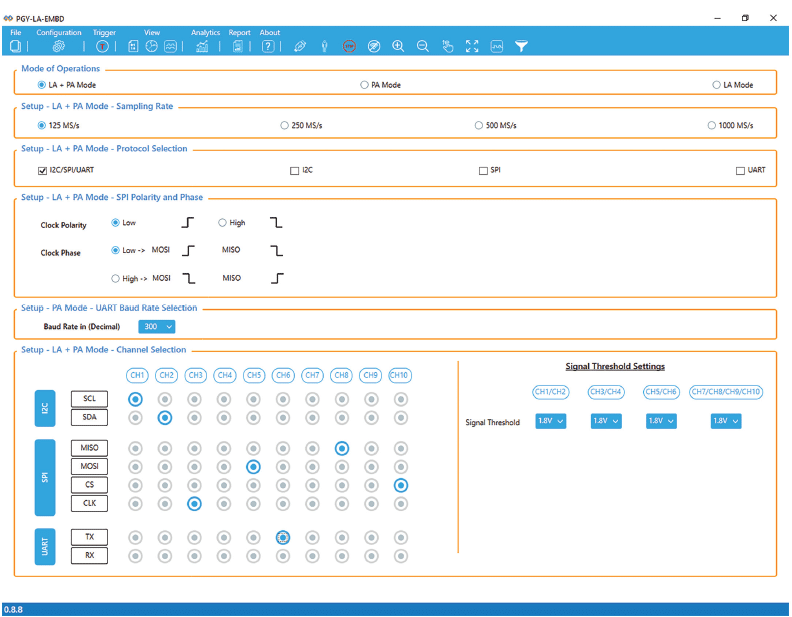Open the Analytics chart icon
The height and width of the screenshot is (617, 792).
tap(202, 46)
